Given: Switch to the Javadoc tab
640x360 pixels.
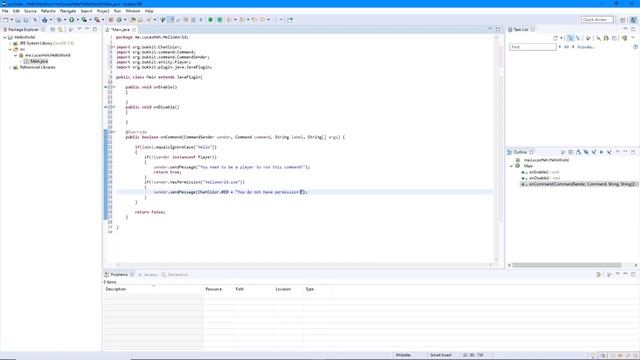Looking at the screenshot, I should (x=148, y=275).
